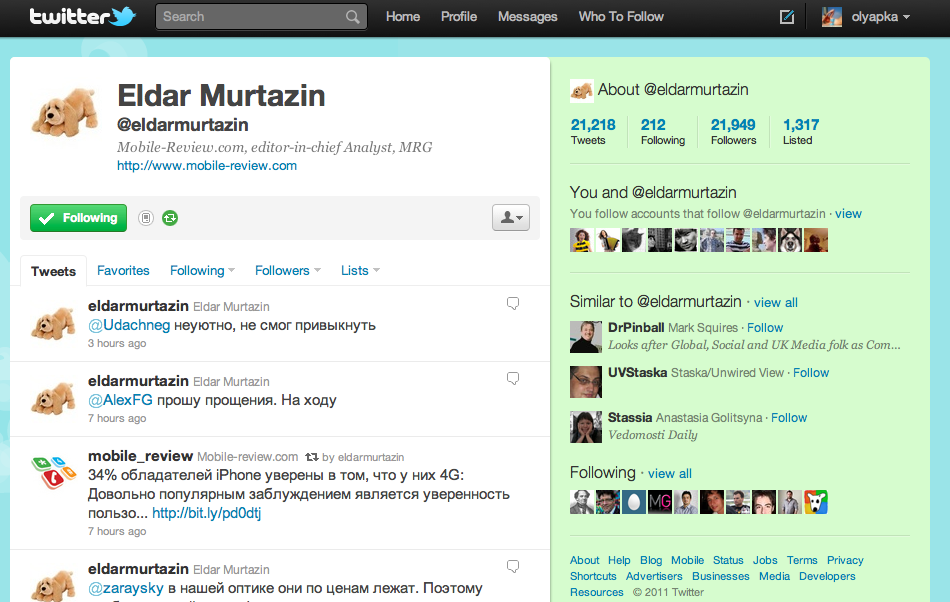This screenshot has width=950, height=602.
Task: Follow UVStaska account
Action: coord(811,372)
